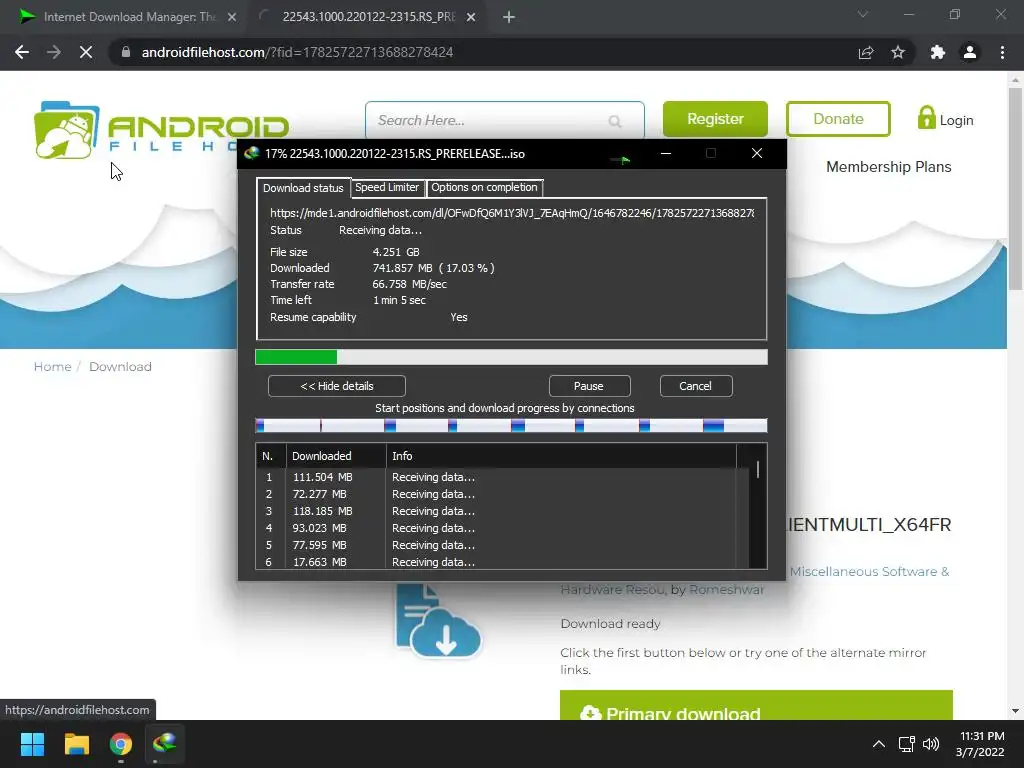Select connection row with 77.595 MB
Screen dimensions: 1024x768
click(x=502, y=545)
